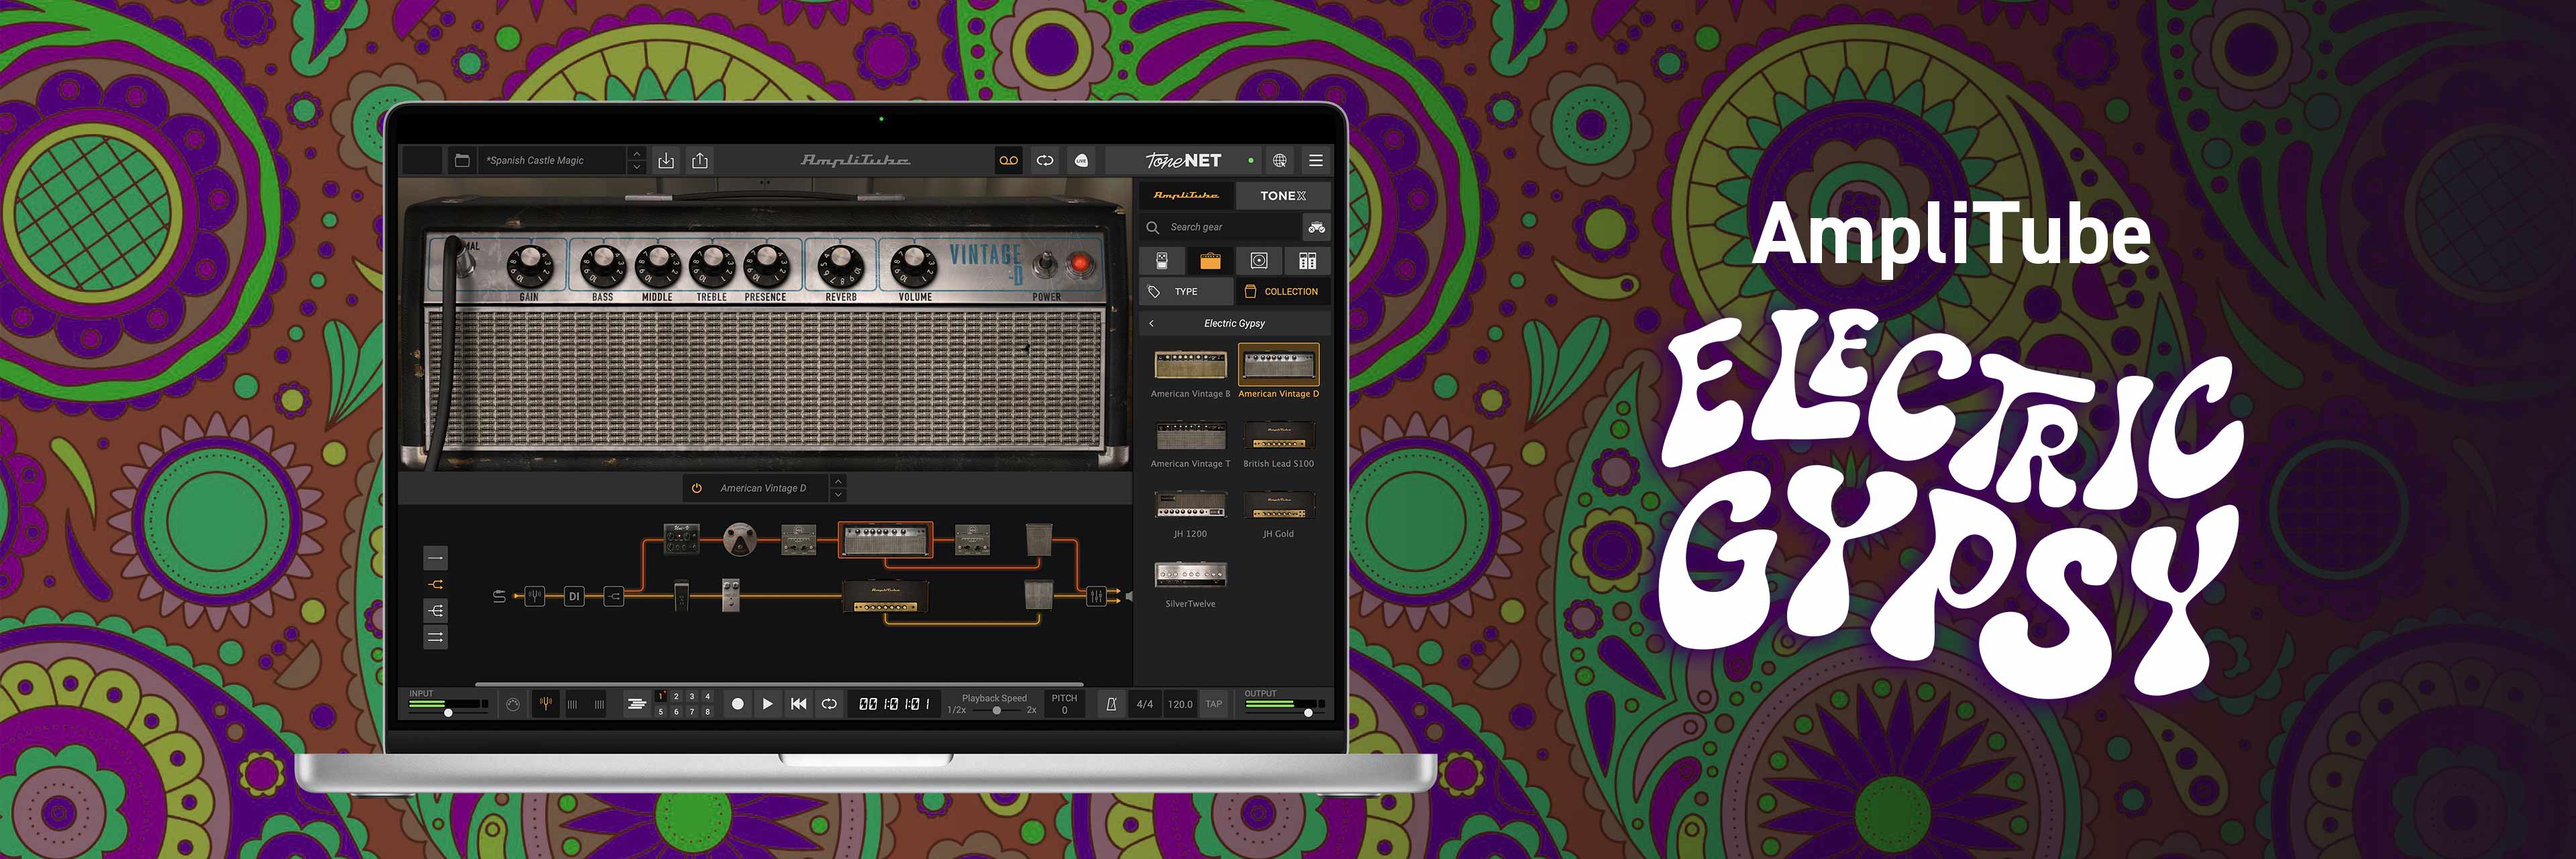Select the cabinet category icon in gear browser
Screen dimensions: 2576x859
[x=1259, y=261]
